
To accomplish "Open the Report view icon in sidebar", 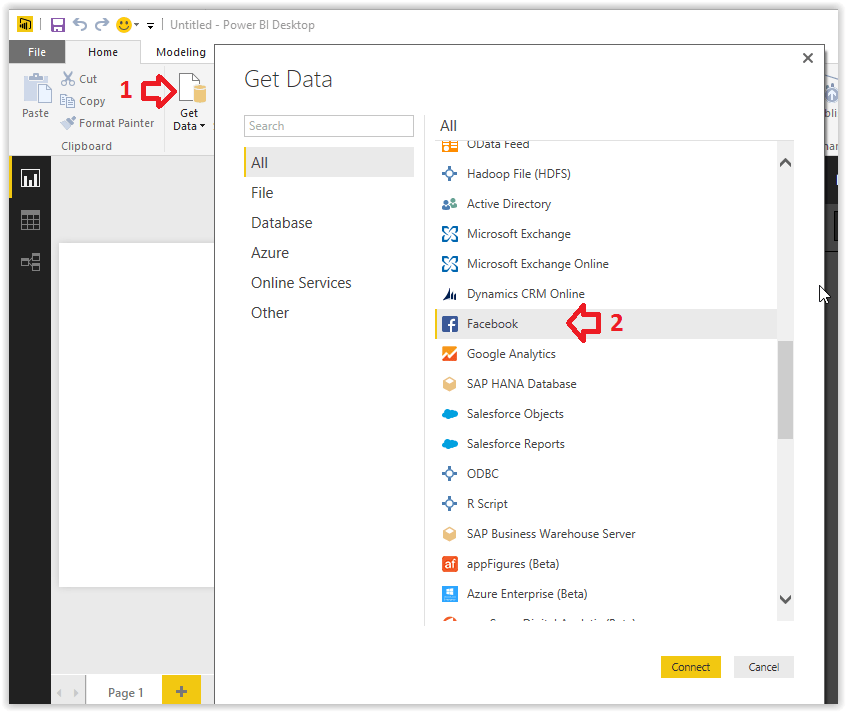I will click(x=30, y=178).
